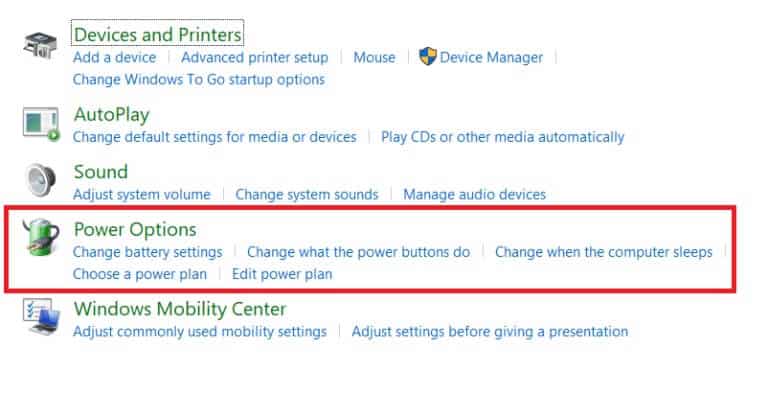
Task: Choose Adjust system volume
Action: click(142, 195)
